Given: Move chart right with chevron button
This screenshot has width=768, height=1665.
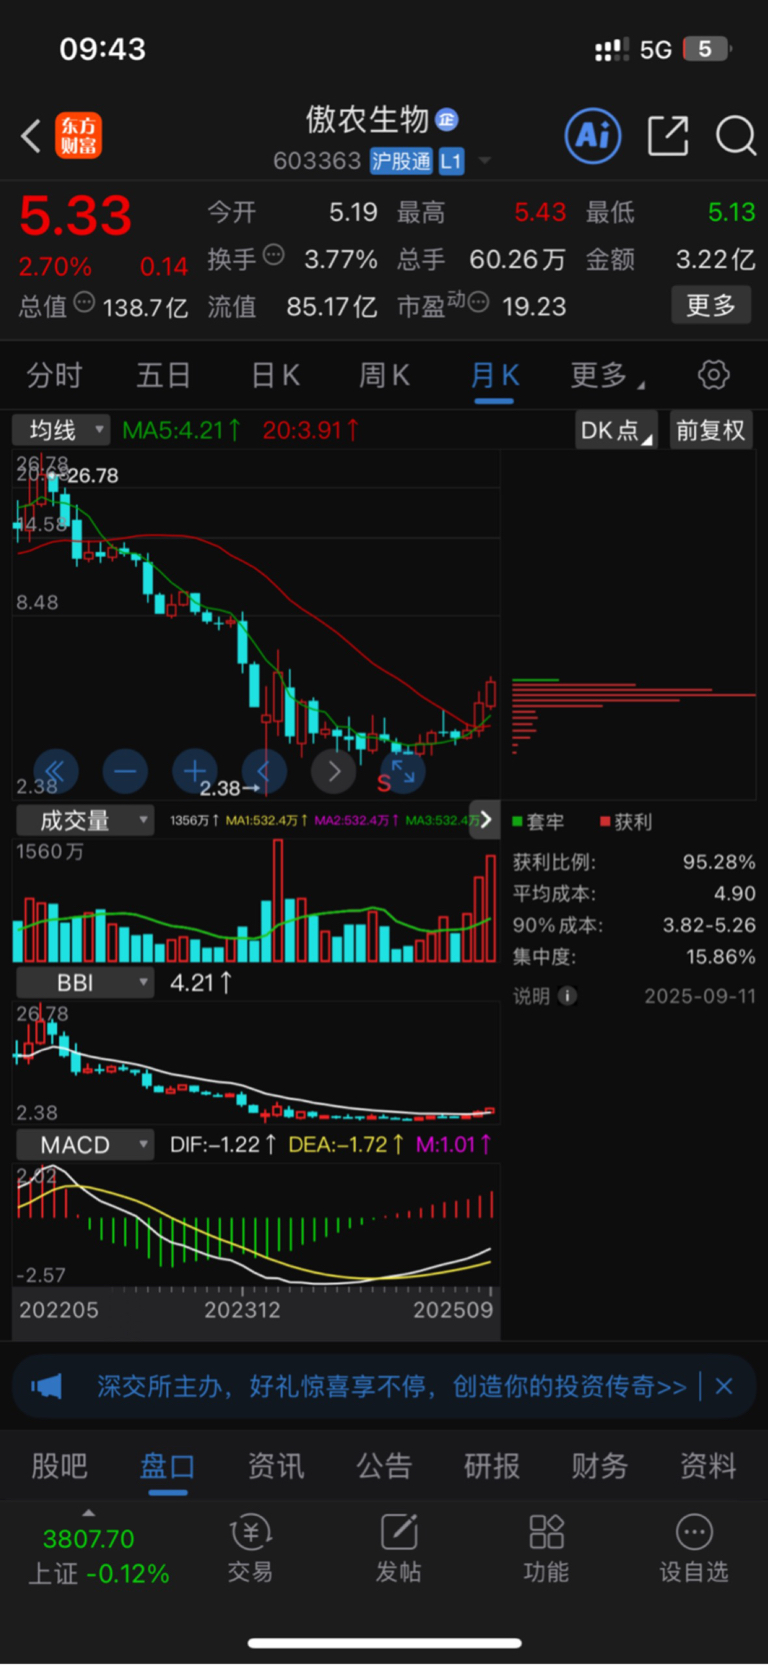Looking at the screenshot, I should click(334, 771).
